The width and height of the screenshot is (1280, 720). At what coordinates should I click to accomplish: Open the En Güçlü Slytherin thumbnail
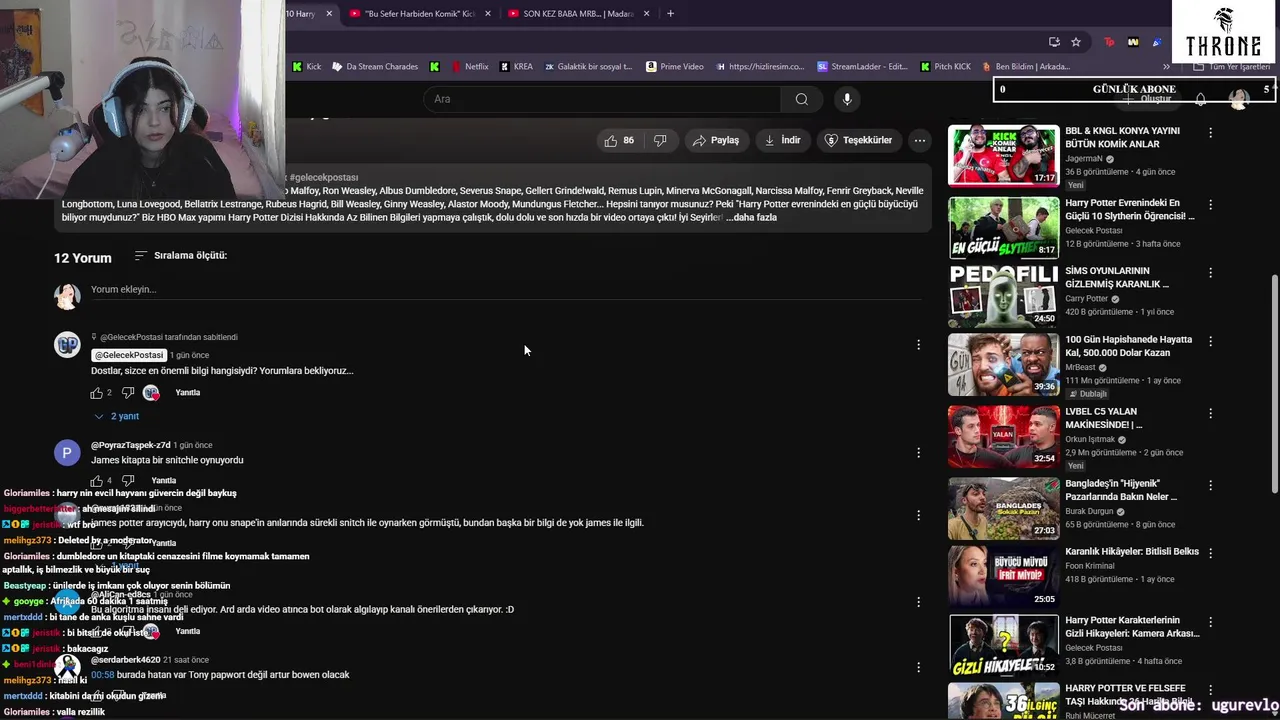(x=1003, y=227)
